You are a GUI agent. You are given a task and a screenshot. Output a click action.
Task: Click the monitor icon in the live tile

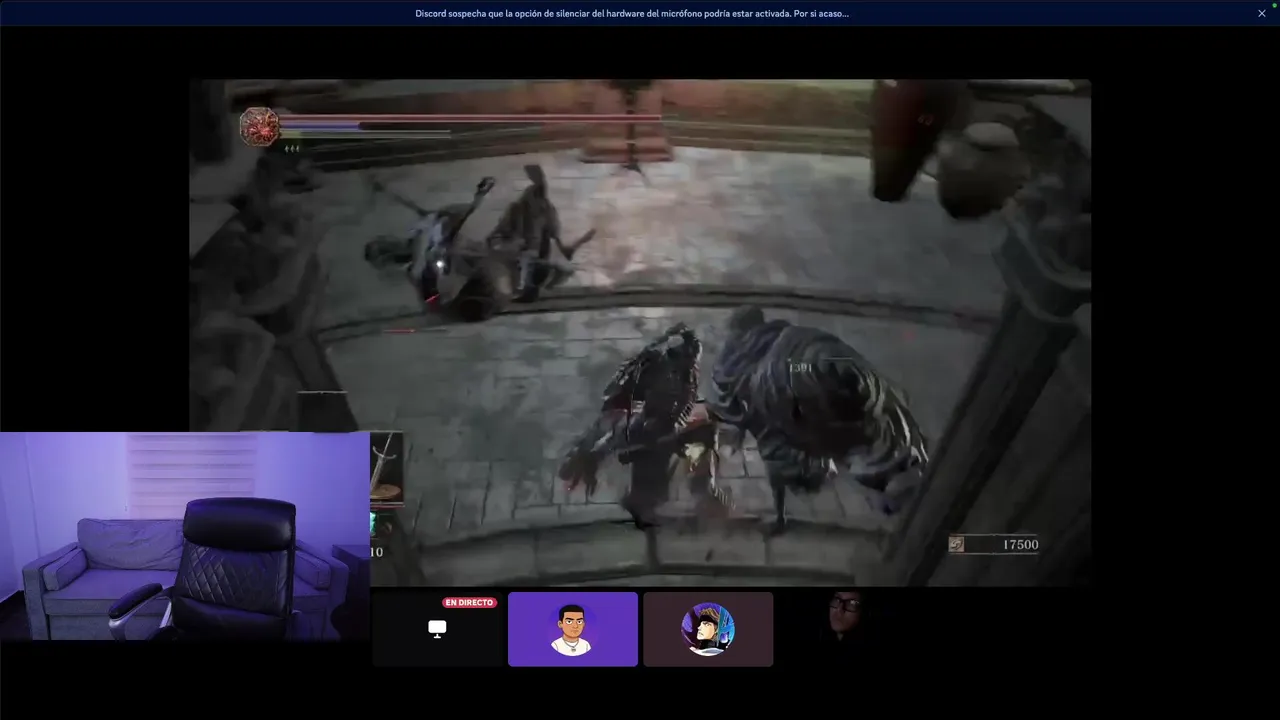coord(437,629)
